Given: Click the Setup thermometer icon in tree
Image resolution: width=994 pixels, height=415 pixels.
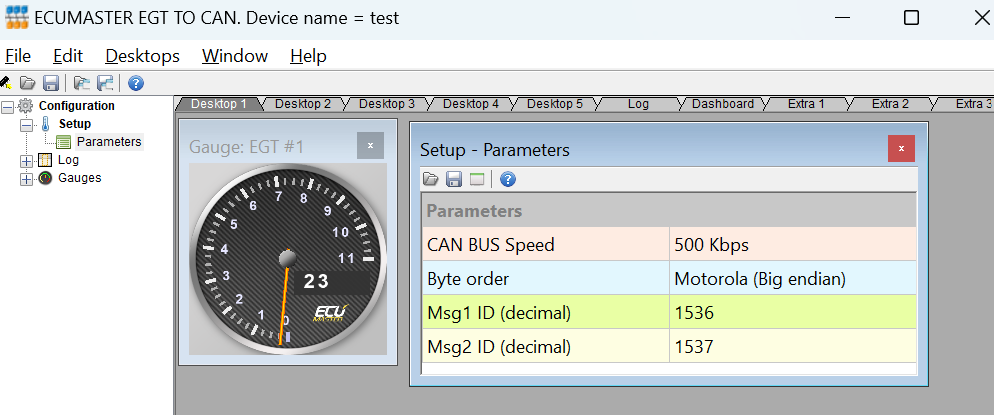Looking at the screenshot, I should click(x=45, y=124).
